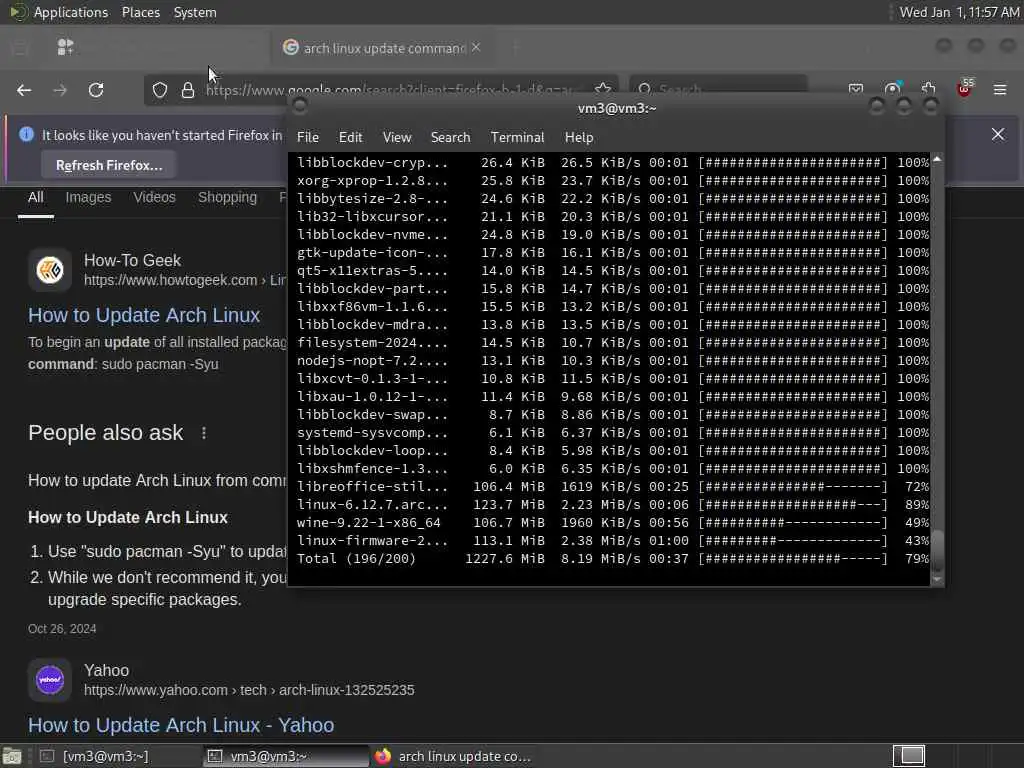
Task: Click the clock in top panel
Action: pos(959,12)
